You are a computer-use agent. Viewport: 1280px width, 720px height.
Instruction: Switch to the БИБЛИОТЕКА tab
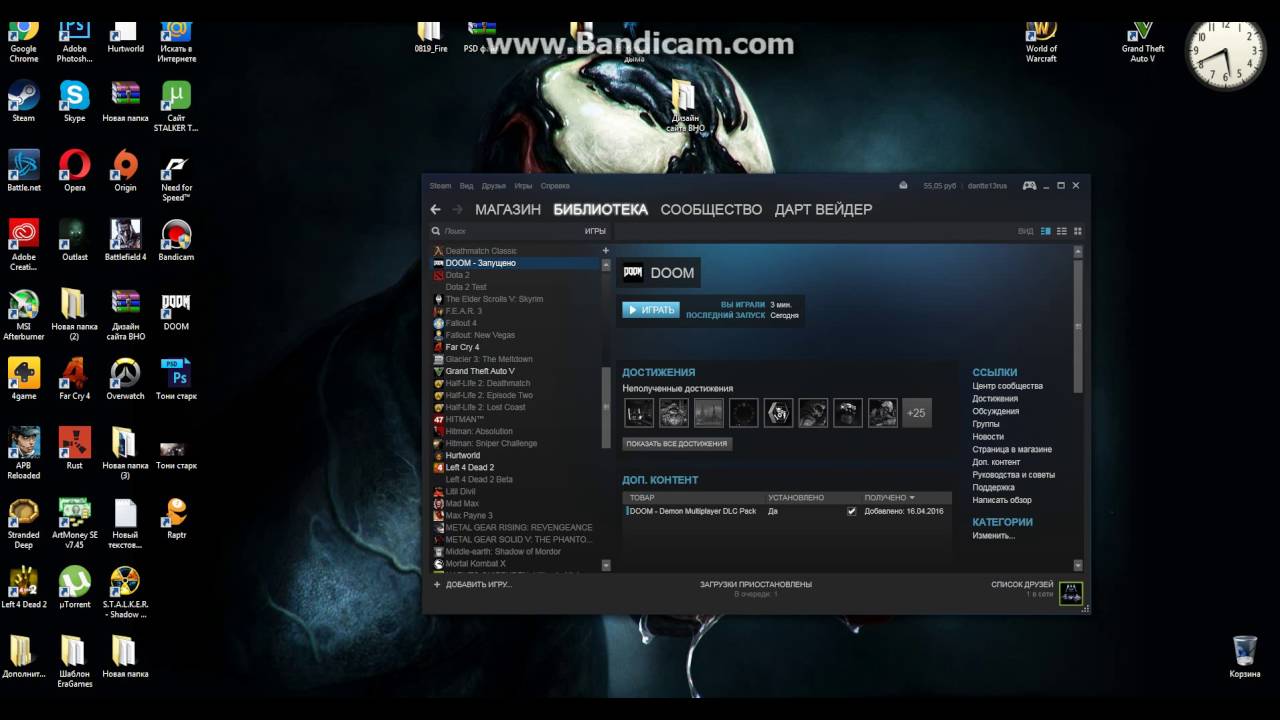601,209
